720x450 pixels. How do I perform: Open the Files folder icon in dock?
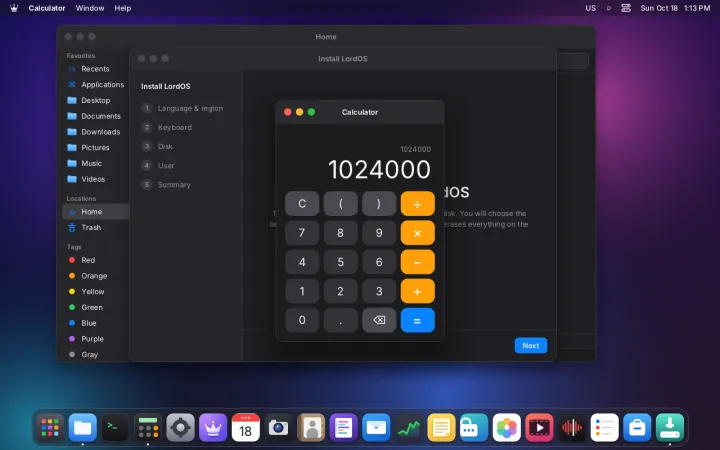point(83,428)
